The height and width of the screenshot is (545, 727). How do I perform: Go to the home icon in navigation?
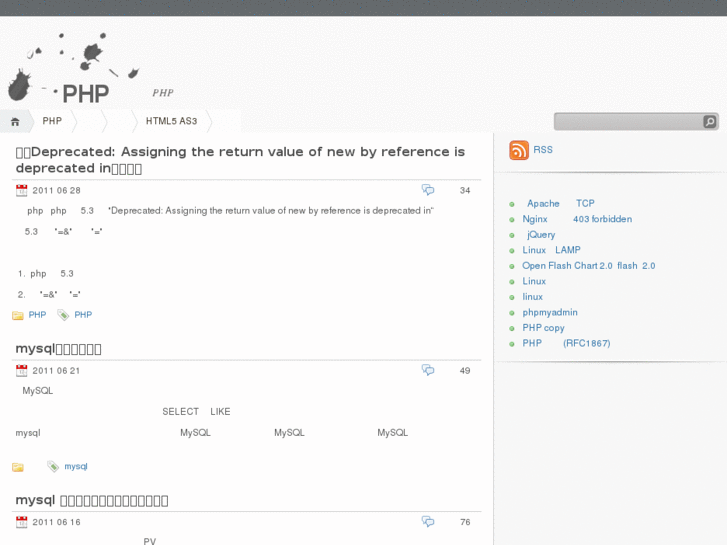[x=15, y=122]
